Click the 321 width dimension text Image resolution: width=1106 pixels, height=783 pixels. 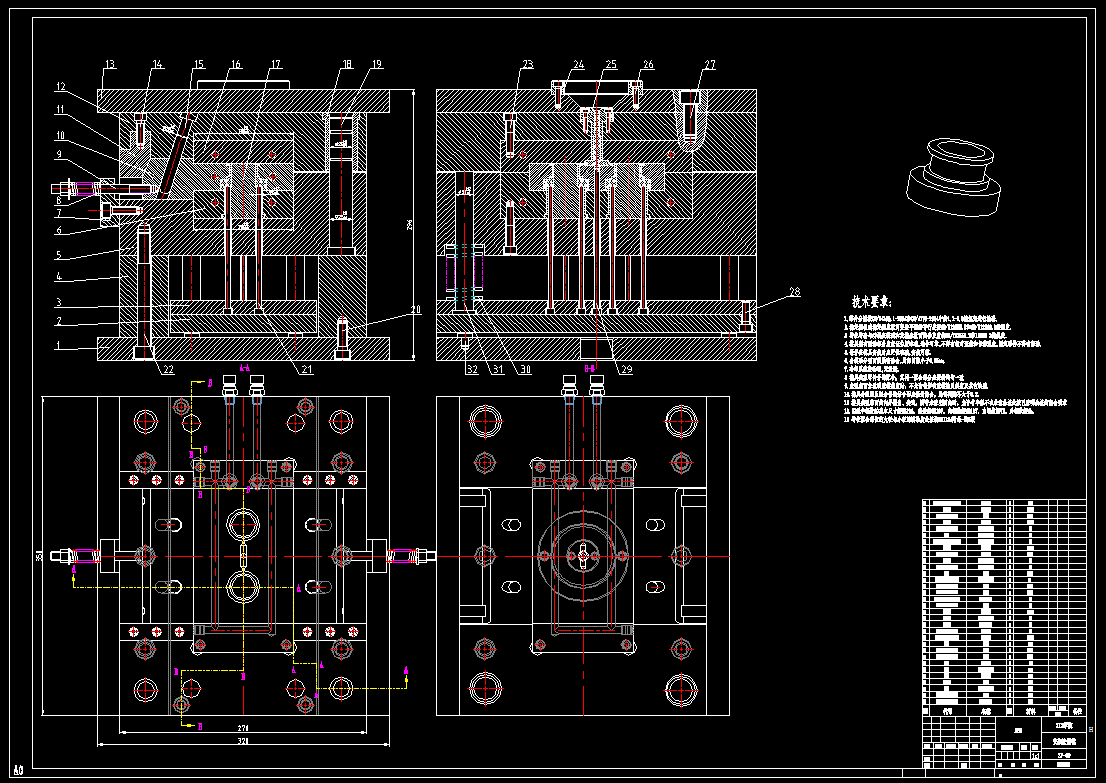point(243,741)
